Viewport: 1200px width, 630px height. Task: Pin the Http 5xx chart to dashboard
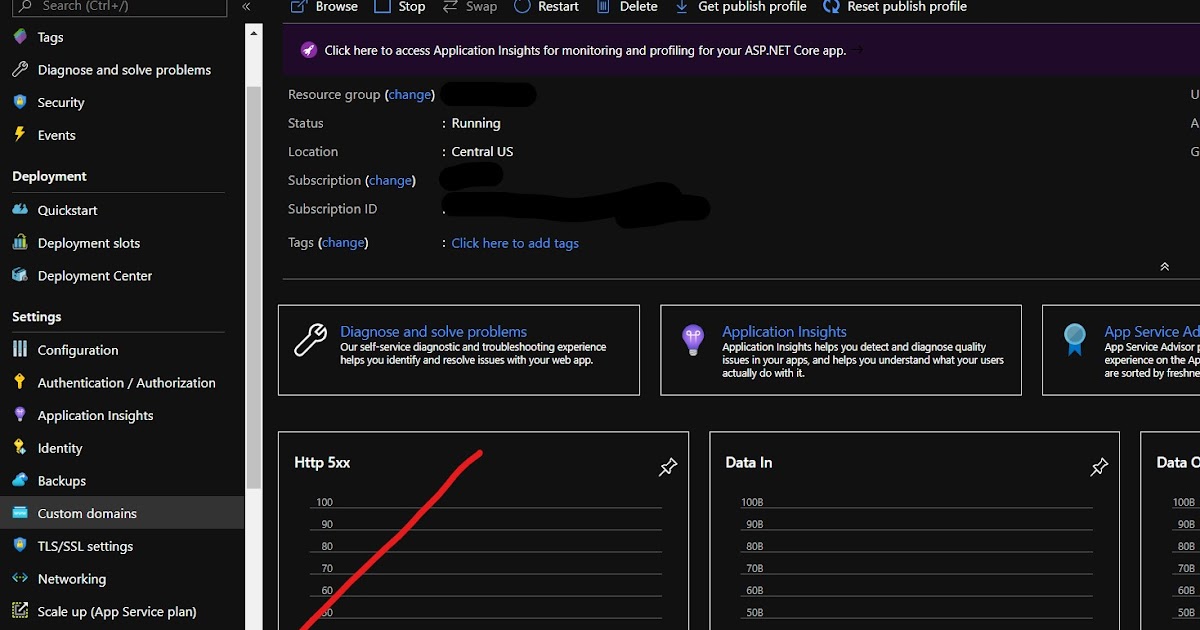pyautogui.click(x=667, y=466)
